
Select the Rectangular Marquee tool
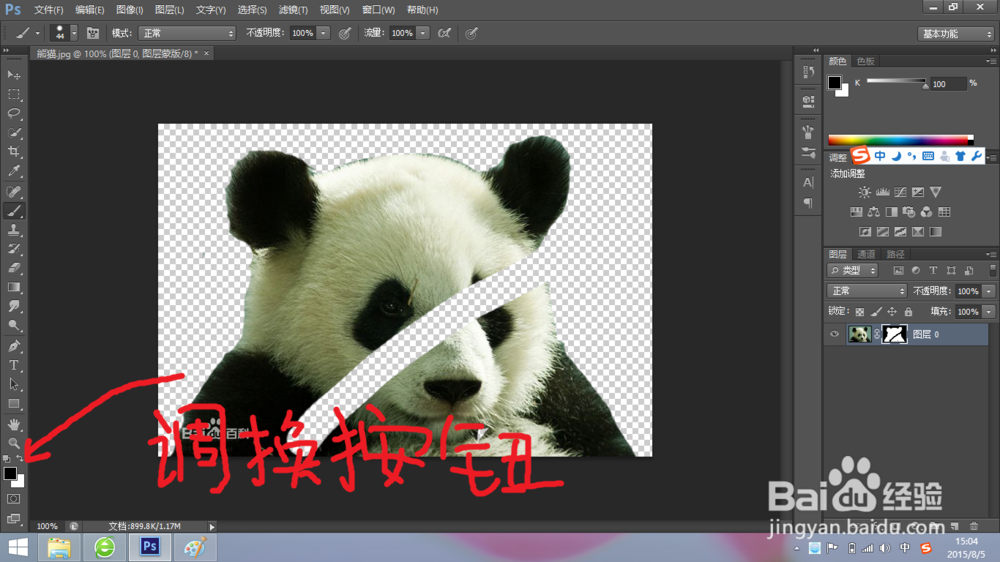coord(14,94)
